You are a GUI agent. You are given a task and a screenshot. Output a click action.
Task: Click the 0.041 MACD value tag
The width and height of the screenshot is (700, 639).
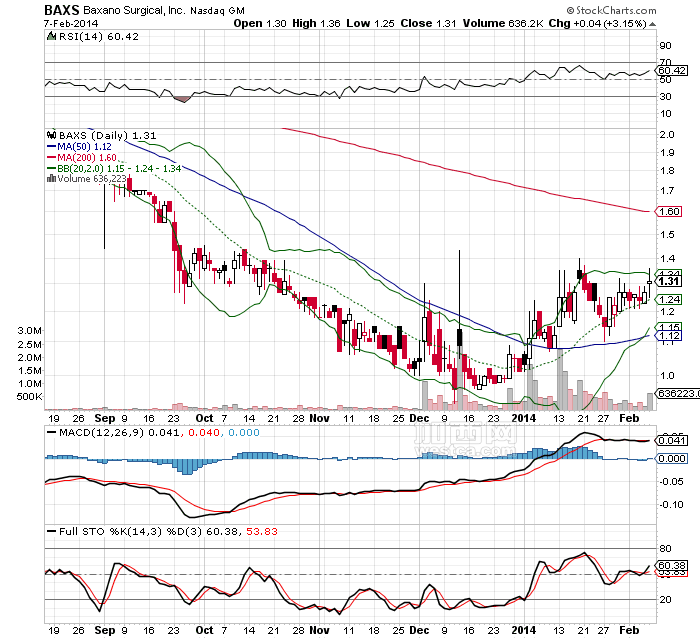point(671,441)
